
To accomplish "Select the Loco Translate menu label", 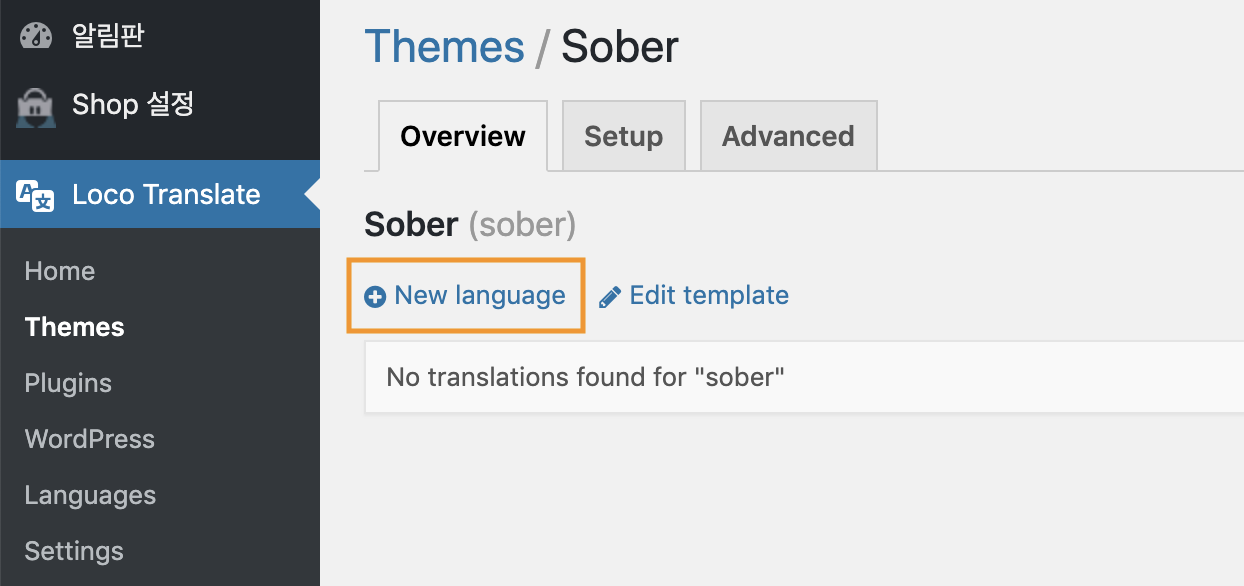I will tap(166, 195).
